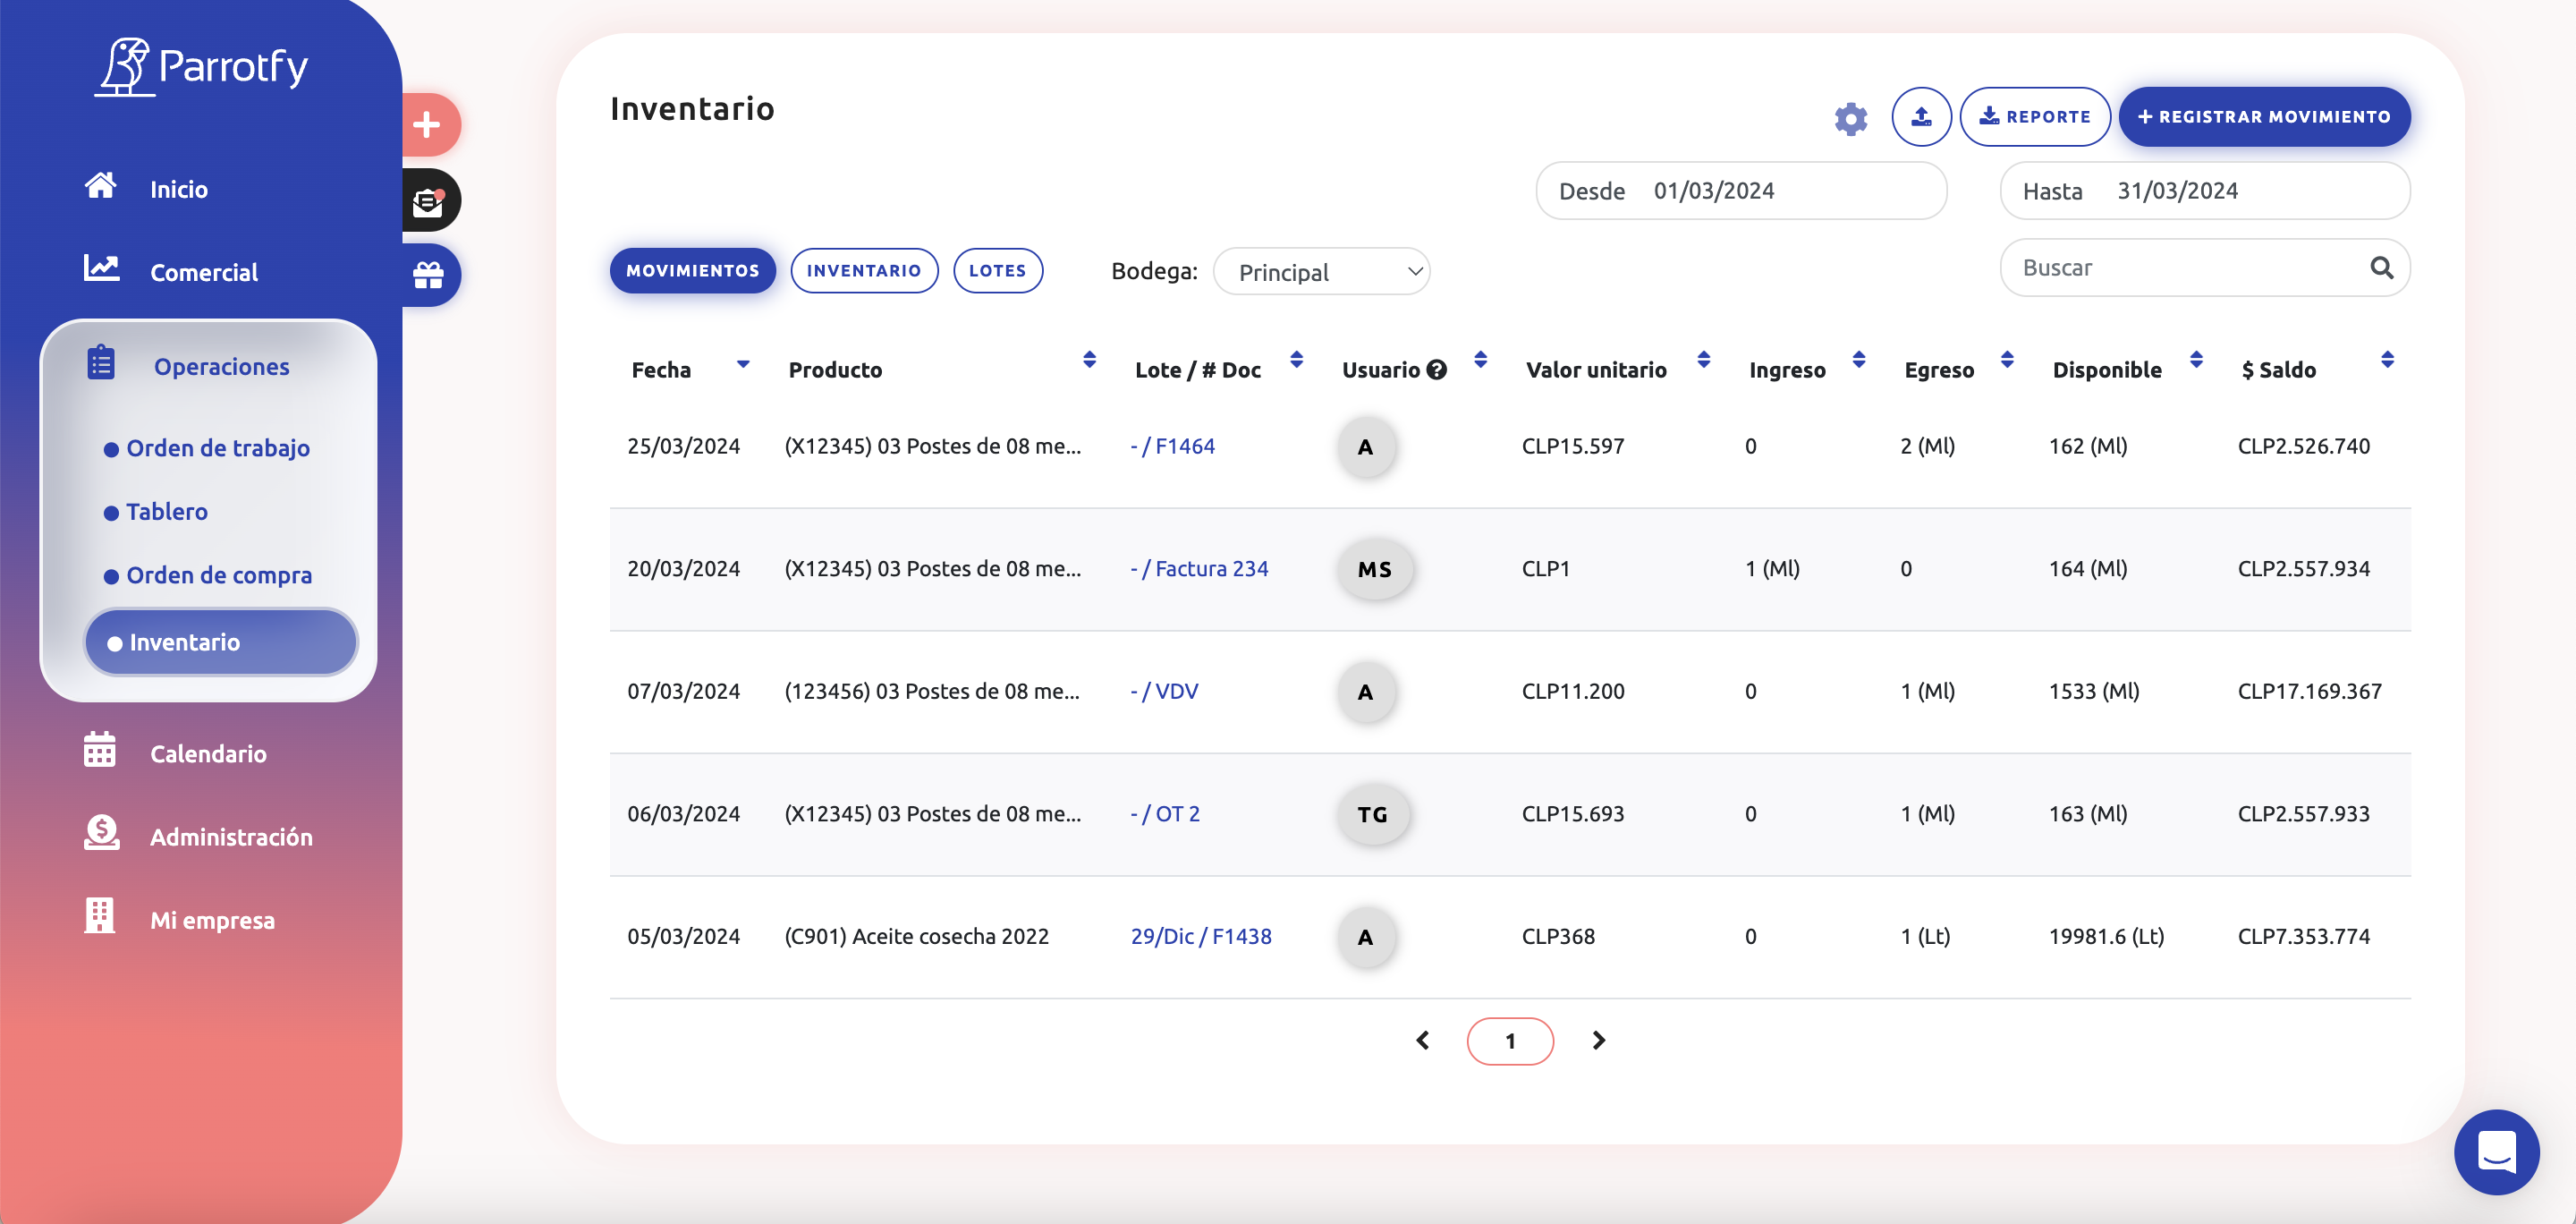
Task: Switch to the Movimientos tab
Action: point(692,271)
